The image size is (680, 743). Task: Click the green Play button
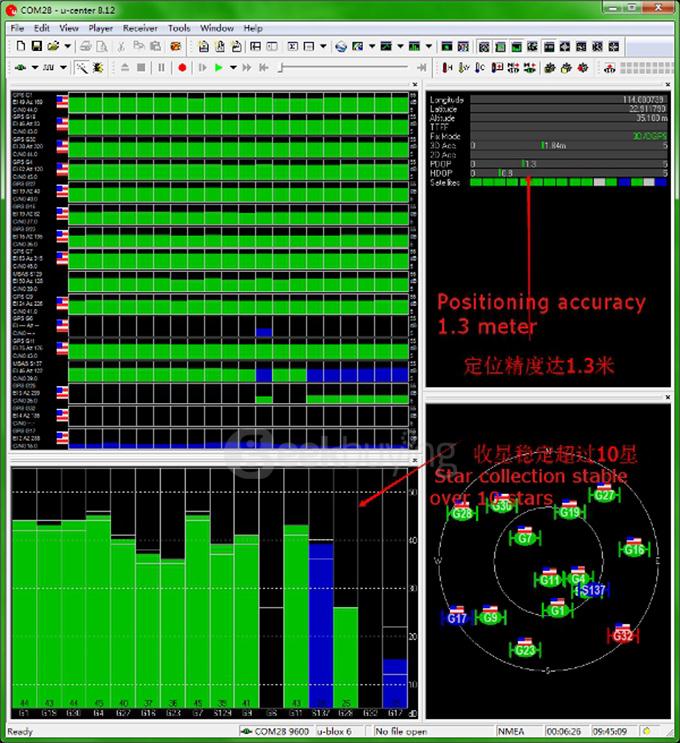[218, 67]
